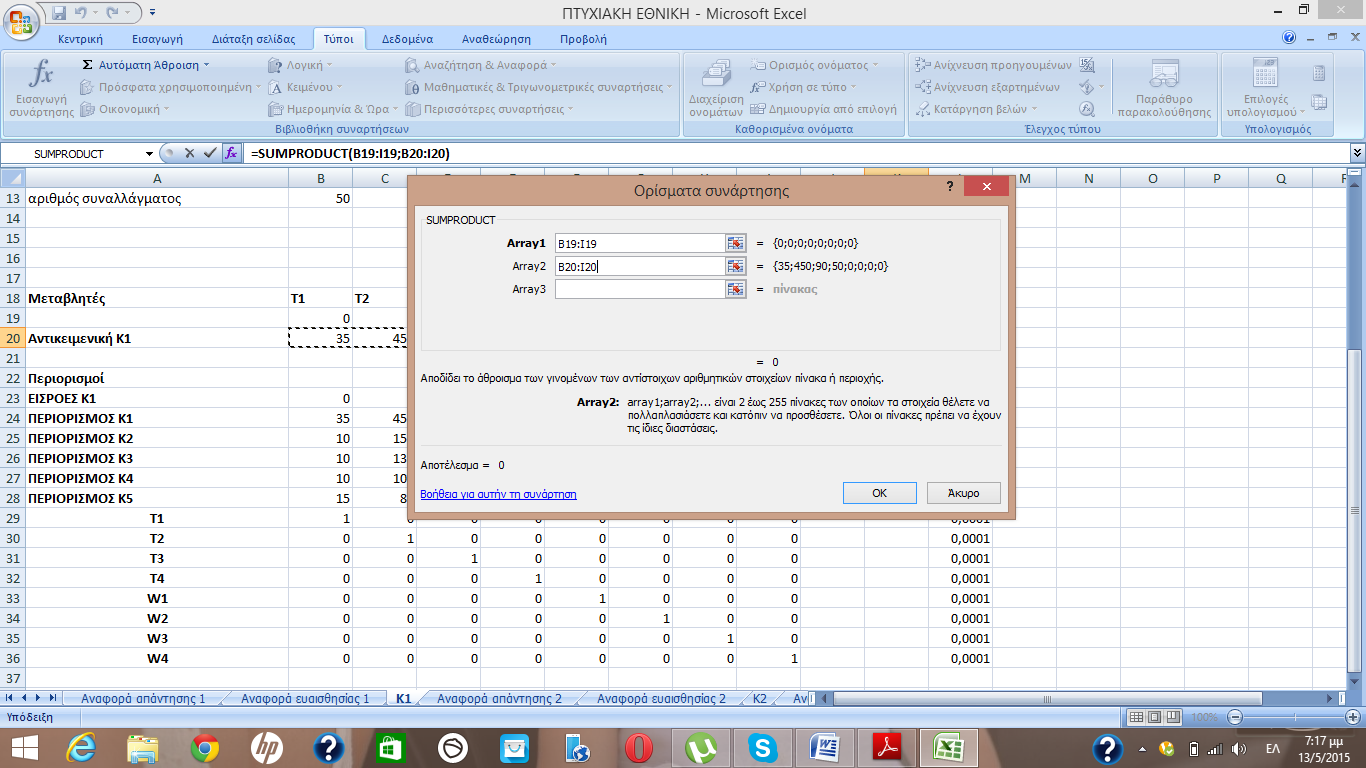This screenshot has width=1366, height=768.
Task: Collapse dialog using Array2 range selector icon
Action: point(736,266)
